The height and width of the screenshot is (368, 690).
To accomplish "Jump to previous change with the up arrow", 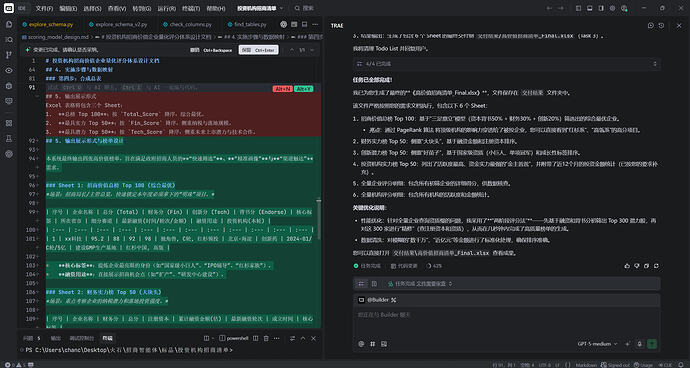I will tap(292, 50).
